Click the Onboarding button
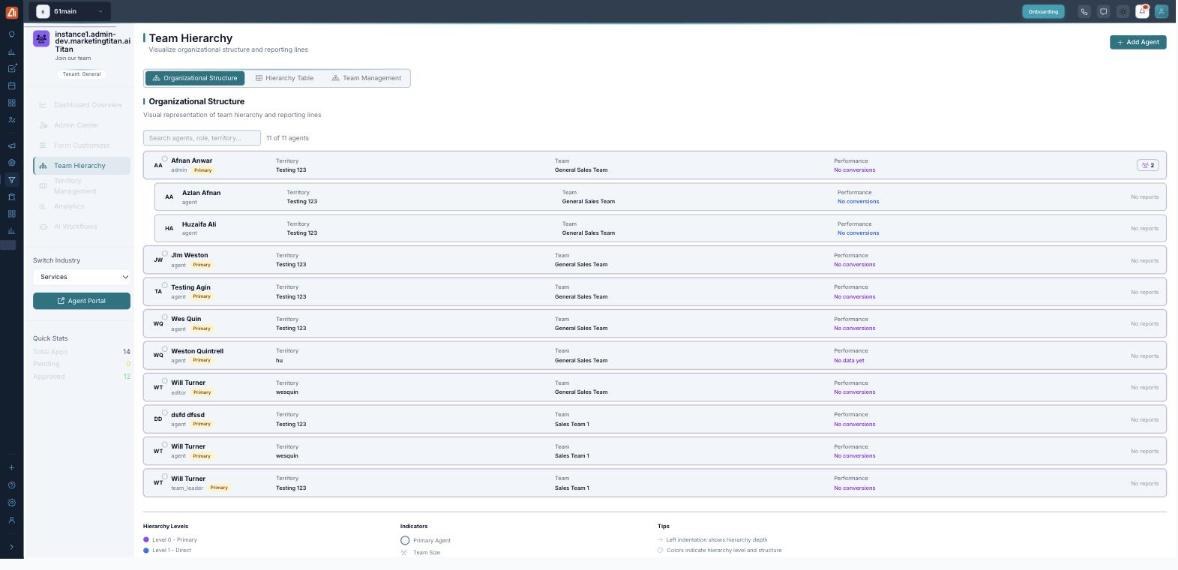This screenshot has width=1178, height=570. 1044,11
